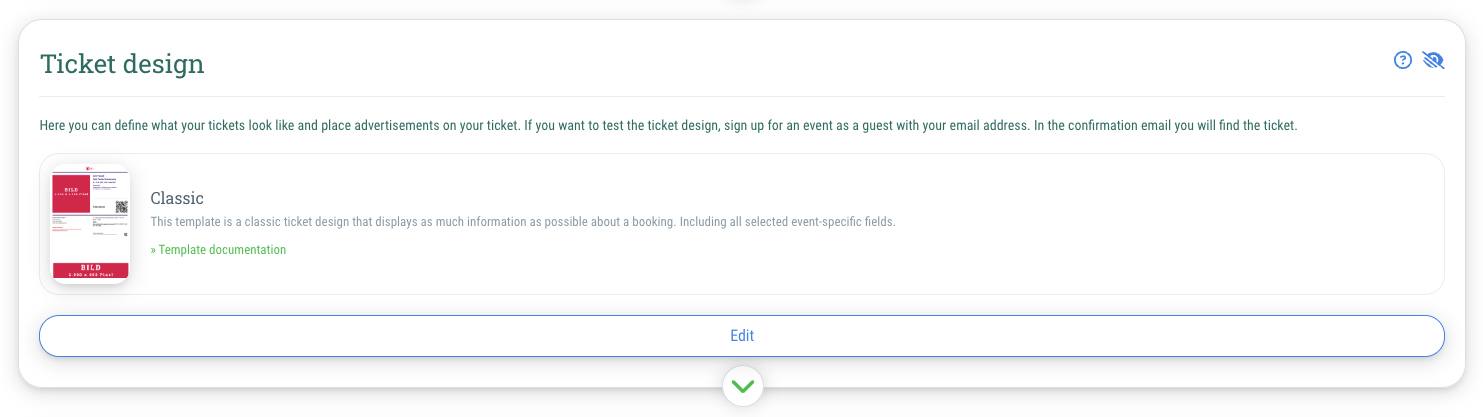Image resolution: width=1483 pixels, height=417 pixels.
Task: Click the » arrows before Template documentation
Action: [153, 250]
